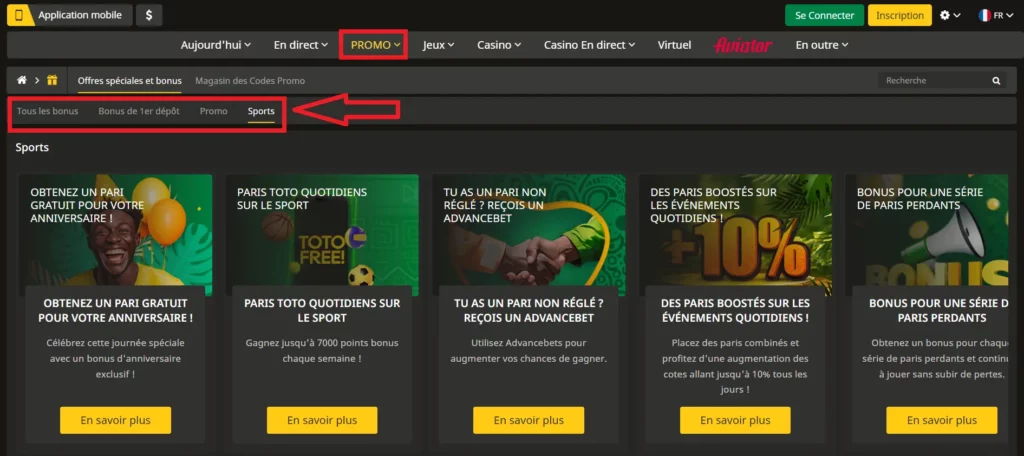Click En savoir plus for paris perdants bonus
This screenshot has height=456, width=1024.
pyautogui.click(x=942, y=420)
